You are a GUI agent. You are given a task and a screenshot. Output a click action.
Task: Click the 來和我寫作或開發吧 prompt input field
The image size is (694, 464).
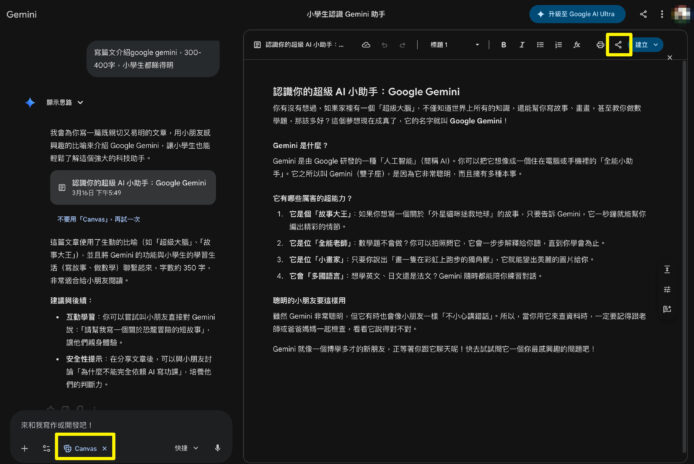click(120, 425)
